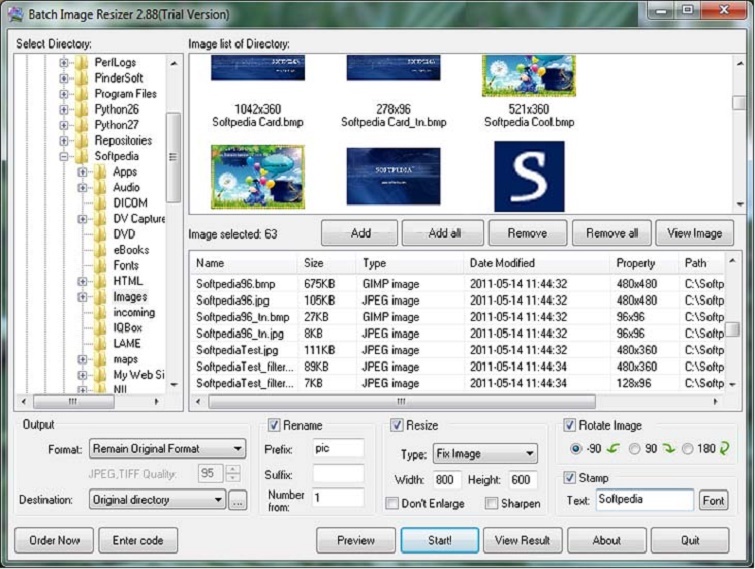The image size is (755, 569).
Task: Click the Python27 folder icon
Action: point(81,126)
